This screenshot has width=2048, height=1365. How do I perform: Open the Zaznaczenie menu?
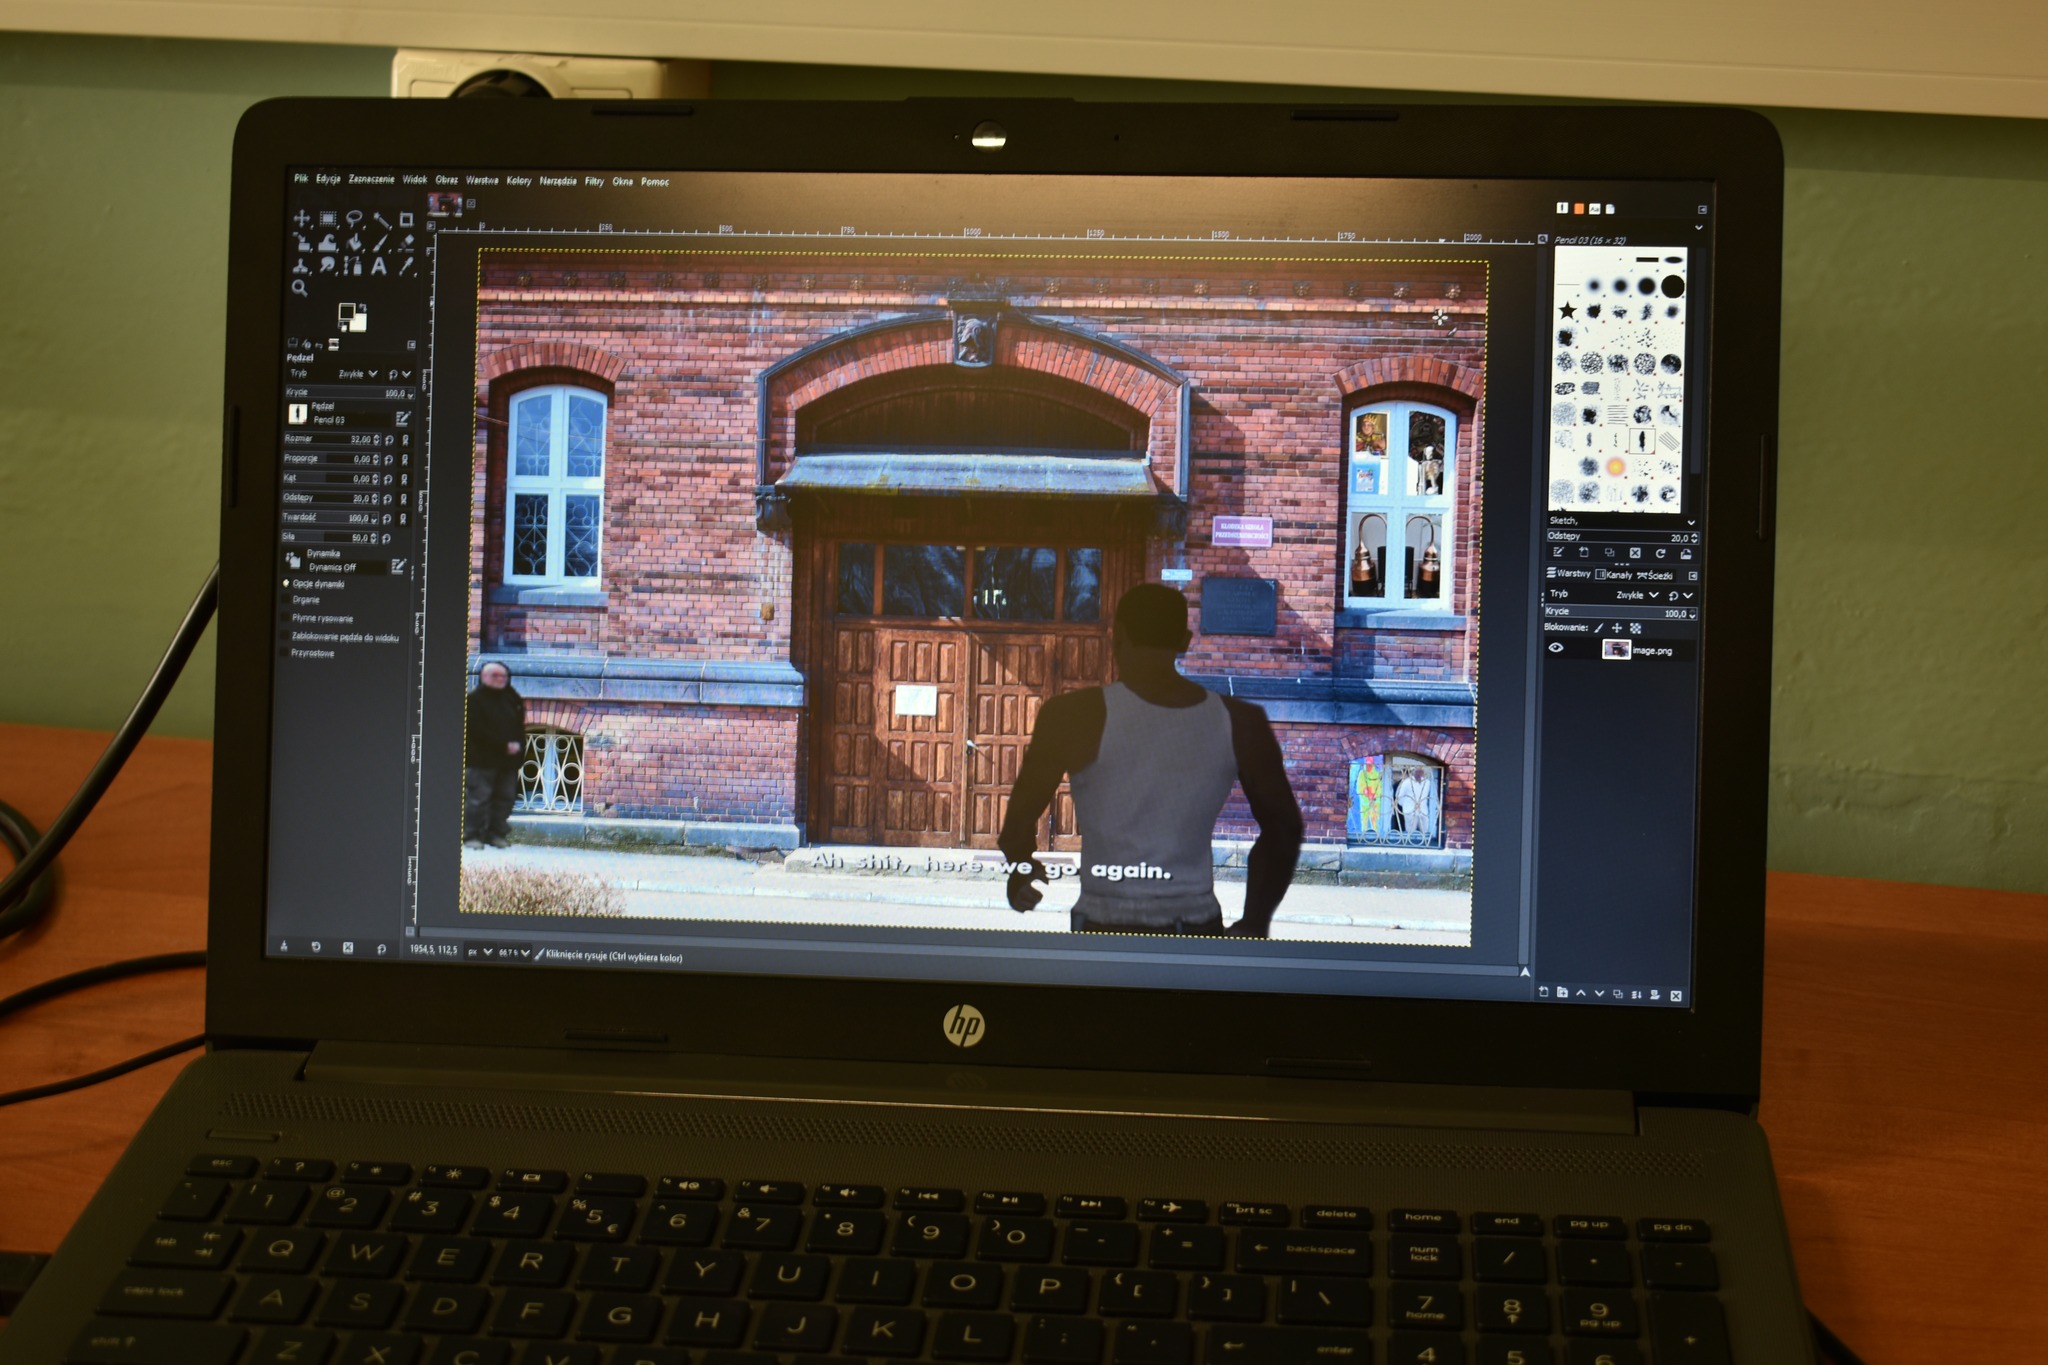pyautogui.click(x=371, y=179)
